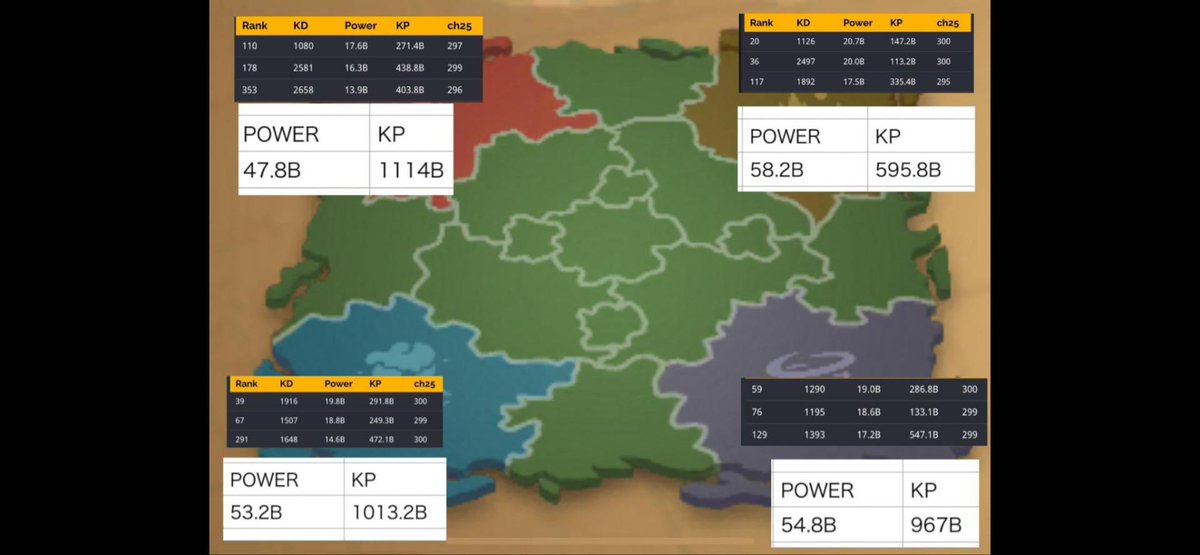
Task: Click KP value 438.8B
Action: [410, 68]
